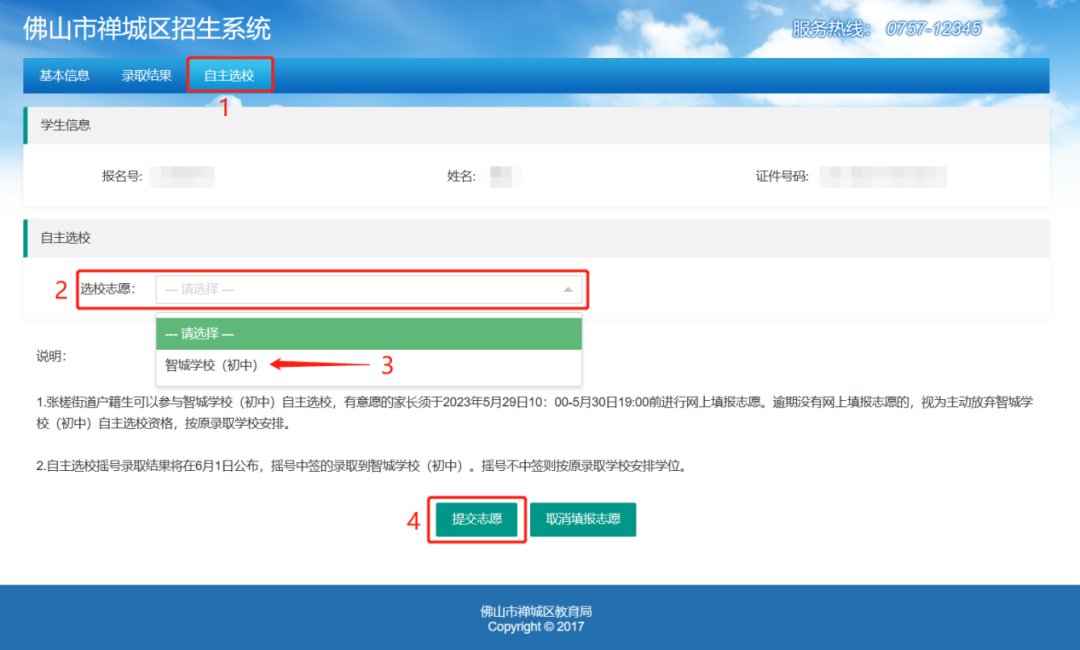Expand the 选校志愿 dropdown arrow
Image resolution: width=1080 pixels, height=650 pixels.
tap(568, 290)
